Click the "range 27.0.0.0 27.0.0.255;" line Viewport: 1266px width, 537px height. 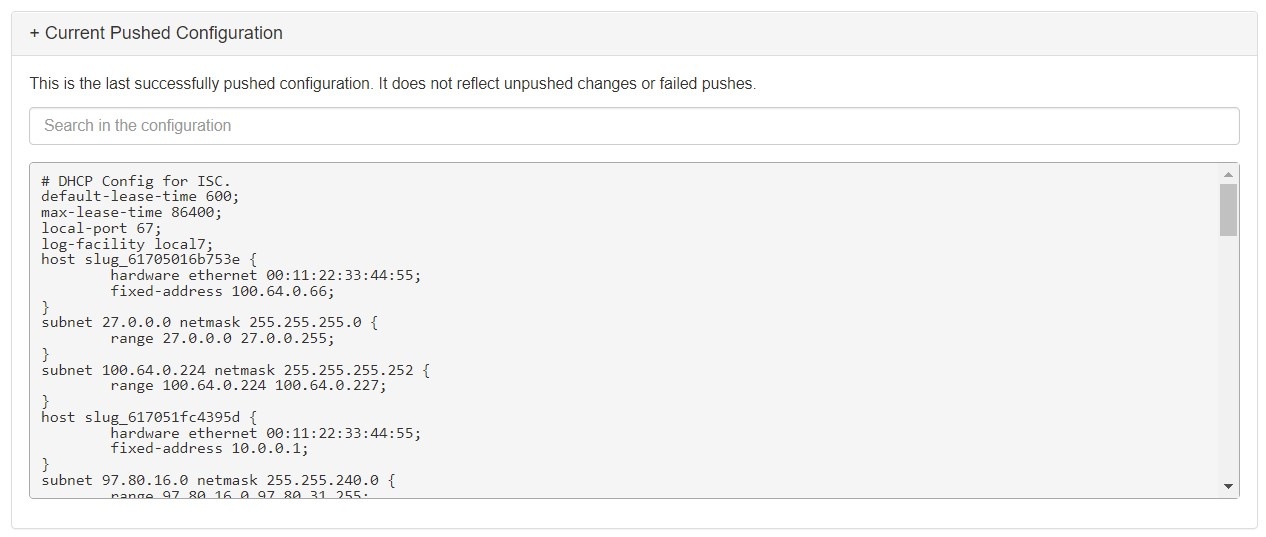[x=222, y=338]
